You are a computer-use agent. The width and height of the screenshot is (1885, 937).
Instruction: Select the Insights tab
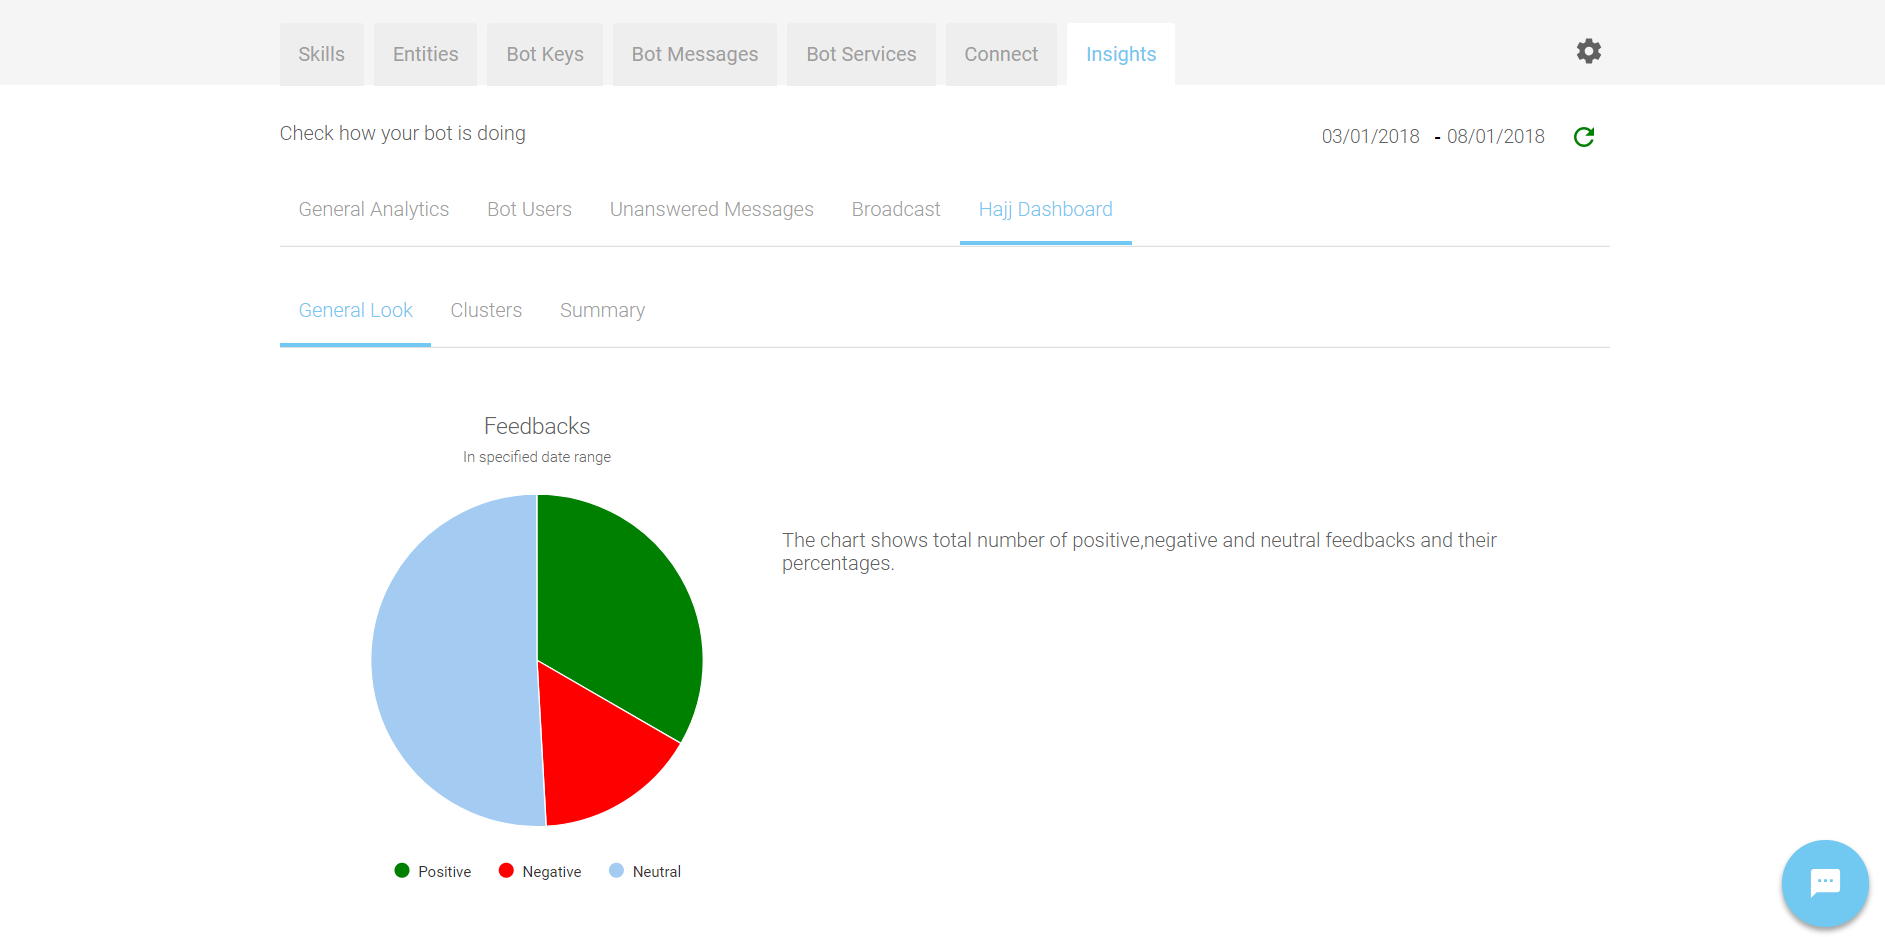point(1121,54)
